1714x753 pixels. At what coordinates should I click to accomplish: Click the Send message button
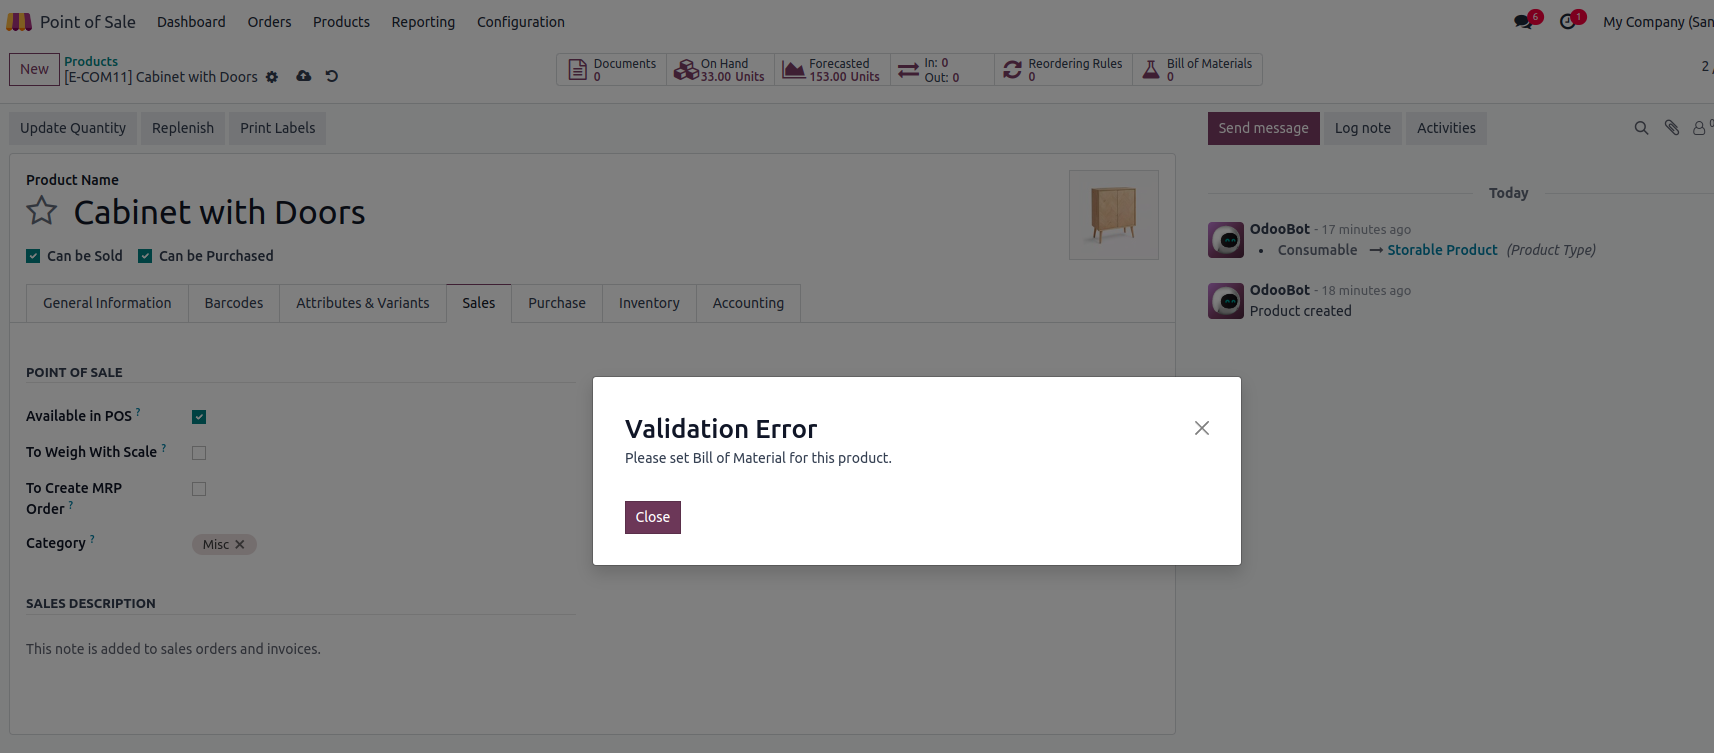(1263, 128)
